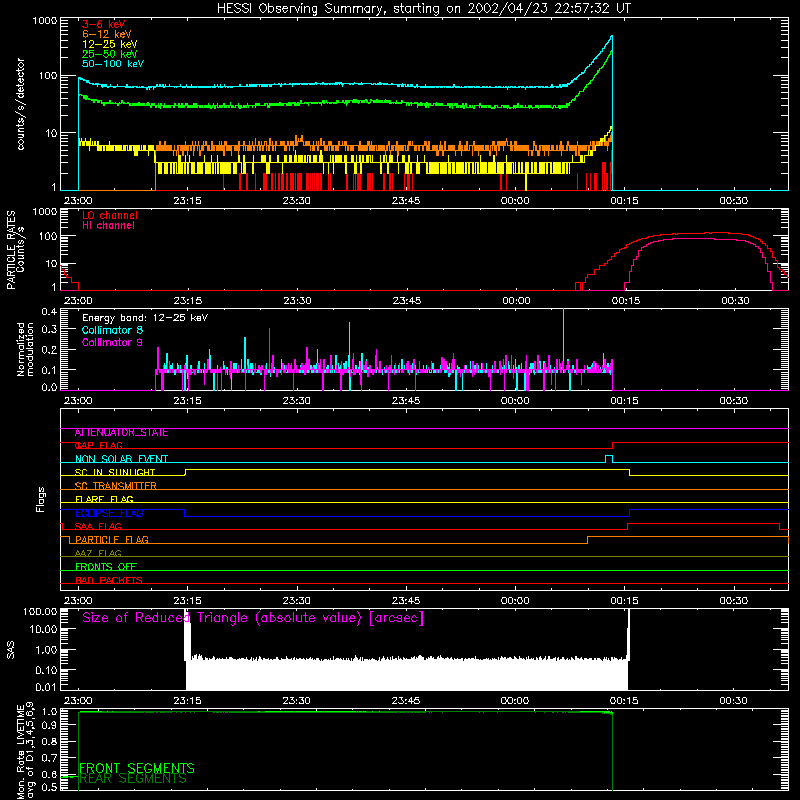Click the HI channel legend label
This screenshot has width=800, height=800.
click(109, 226)
